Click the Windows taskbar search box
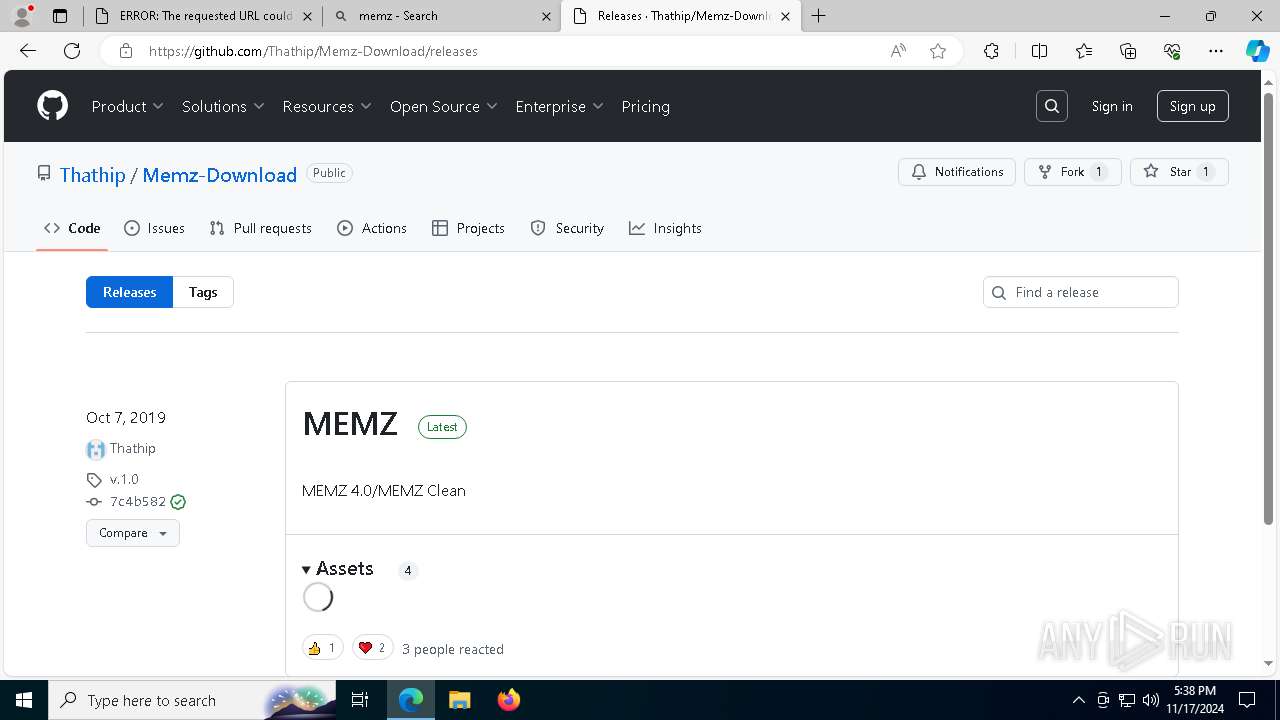Image resolution: width=1280 pixels, height=720 pixels. pyautogui.click(x=190, y=700)
